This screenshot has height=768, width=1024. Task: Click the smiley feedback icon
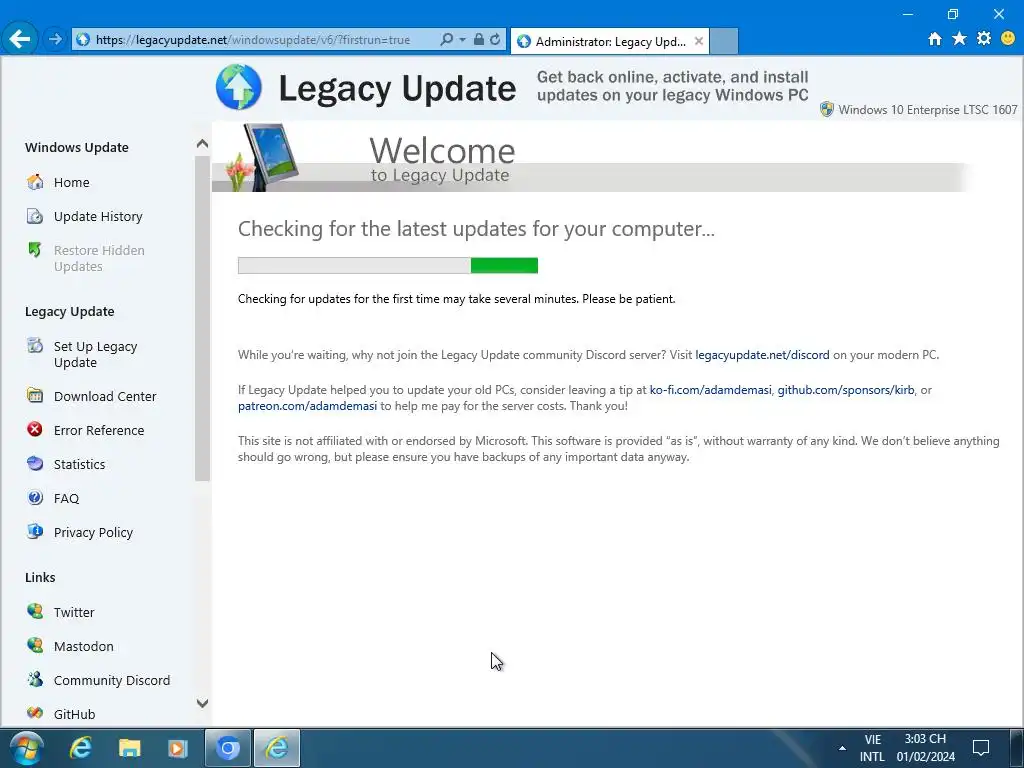[1008, 39]
